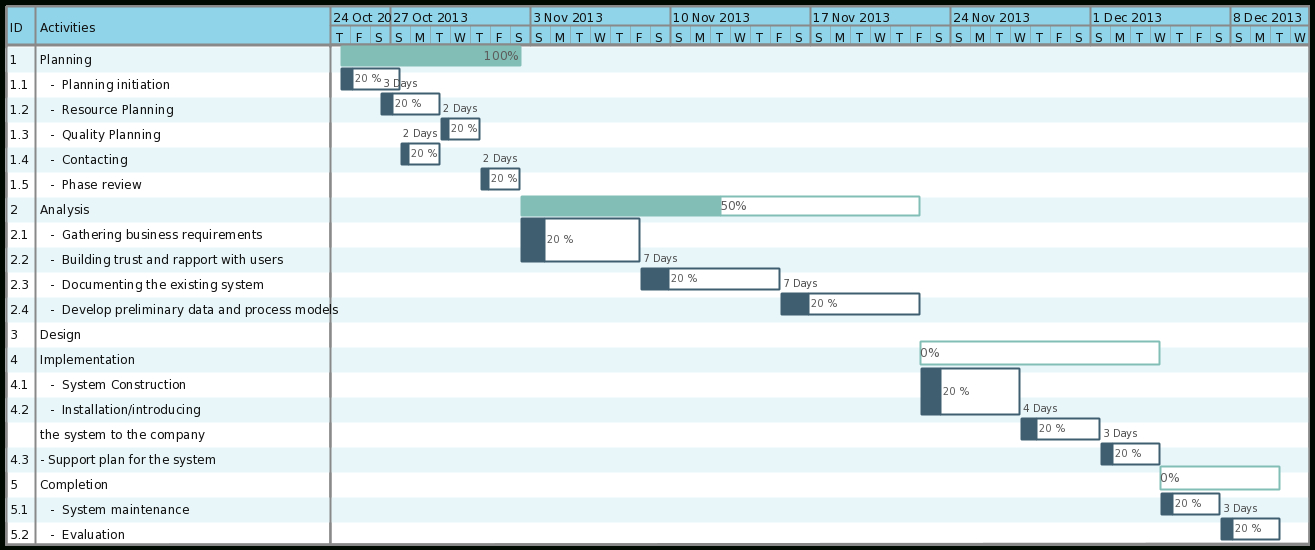Click the System Construction task bar

pos(970,392)
